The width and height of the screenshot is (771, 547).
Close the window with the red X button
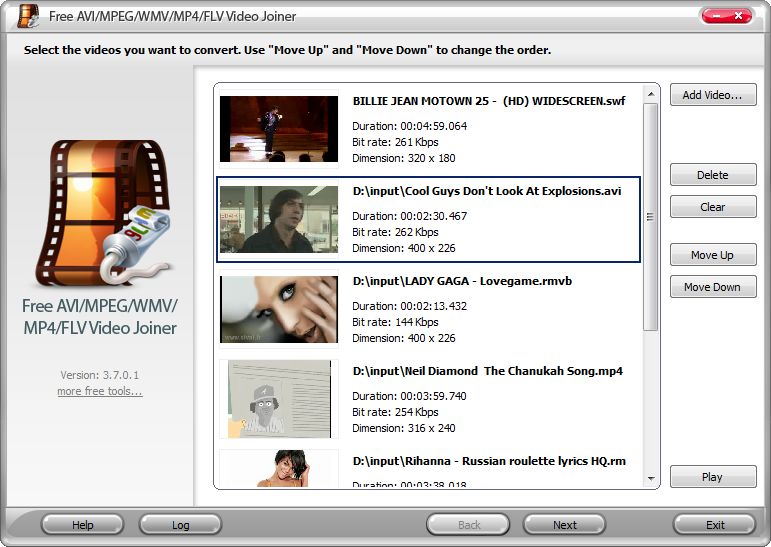click(x=739, y=16)
